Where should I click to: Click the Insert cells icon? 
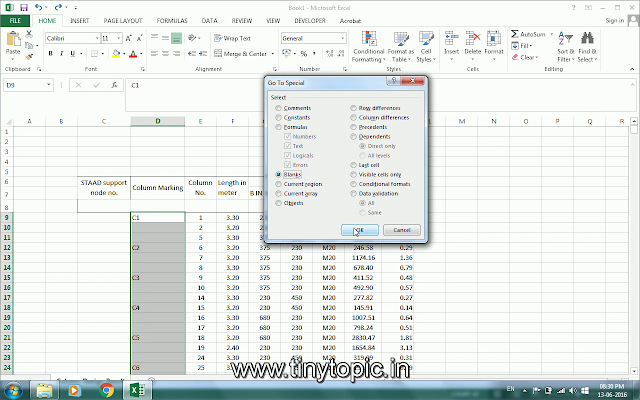pos(451,38)
